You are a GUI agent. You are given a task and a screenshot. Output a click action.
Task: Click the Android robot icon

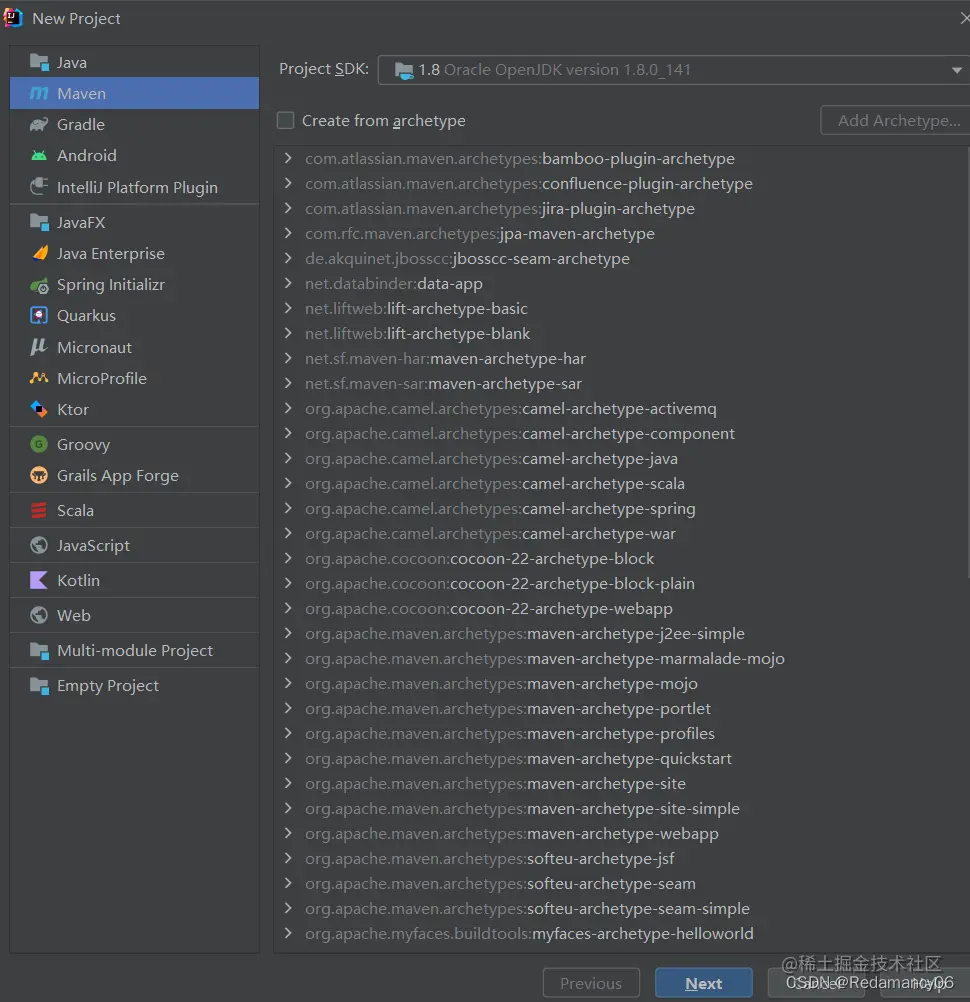click(x=39, y=155)
